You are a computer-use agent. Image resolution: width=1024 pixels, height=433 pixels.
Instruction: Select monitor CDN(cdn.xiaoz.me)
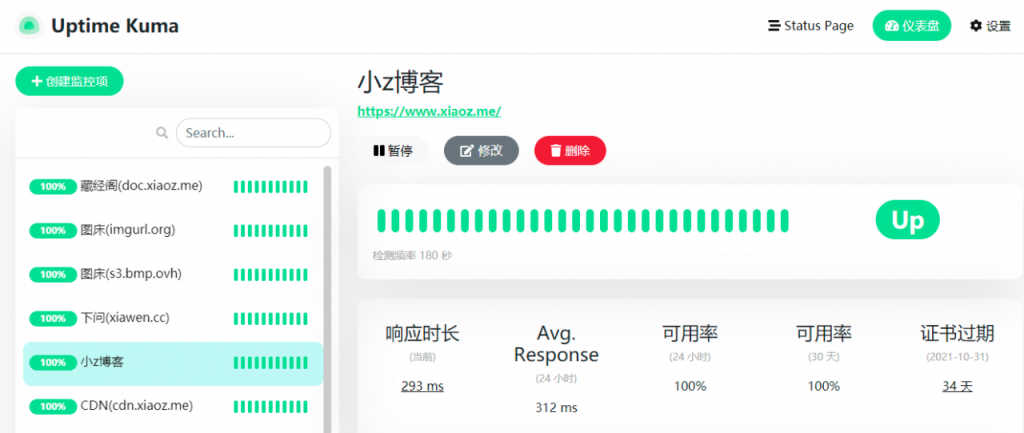[173, 406]
